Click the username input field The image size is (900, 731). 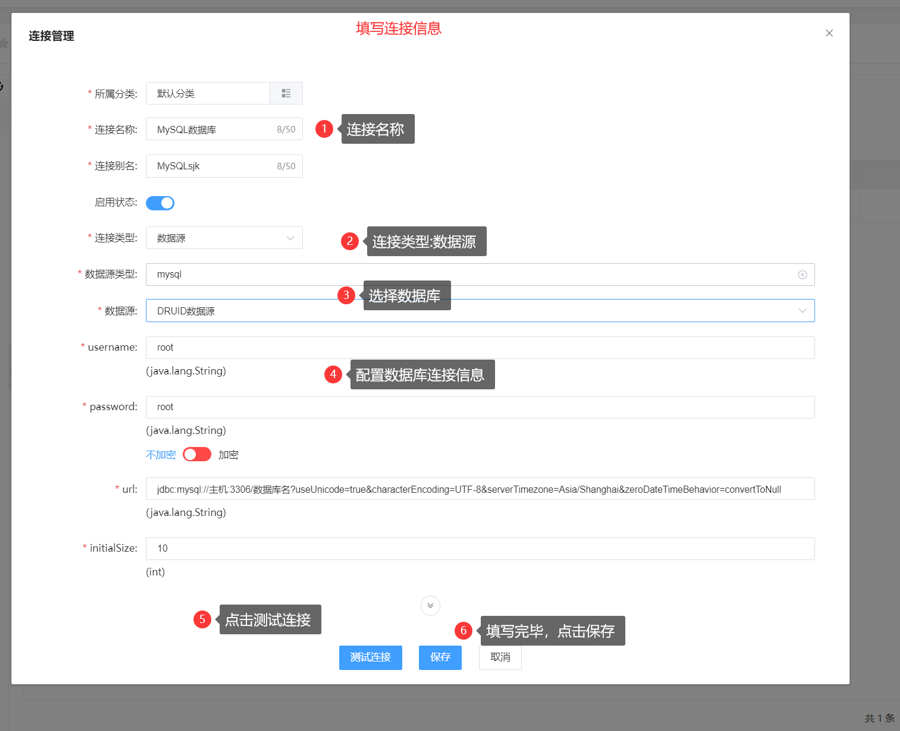point(480,347)
